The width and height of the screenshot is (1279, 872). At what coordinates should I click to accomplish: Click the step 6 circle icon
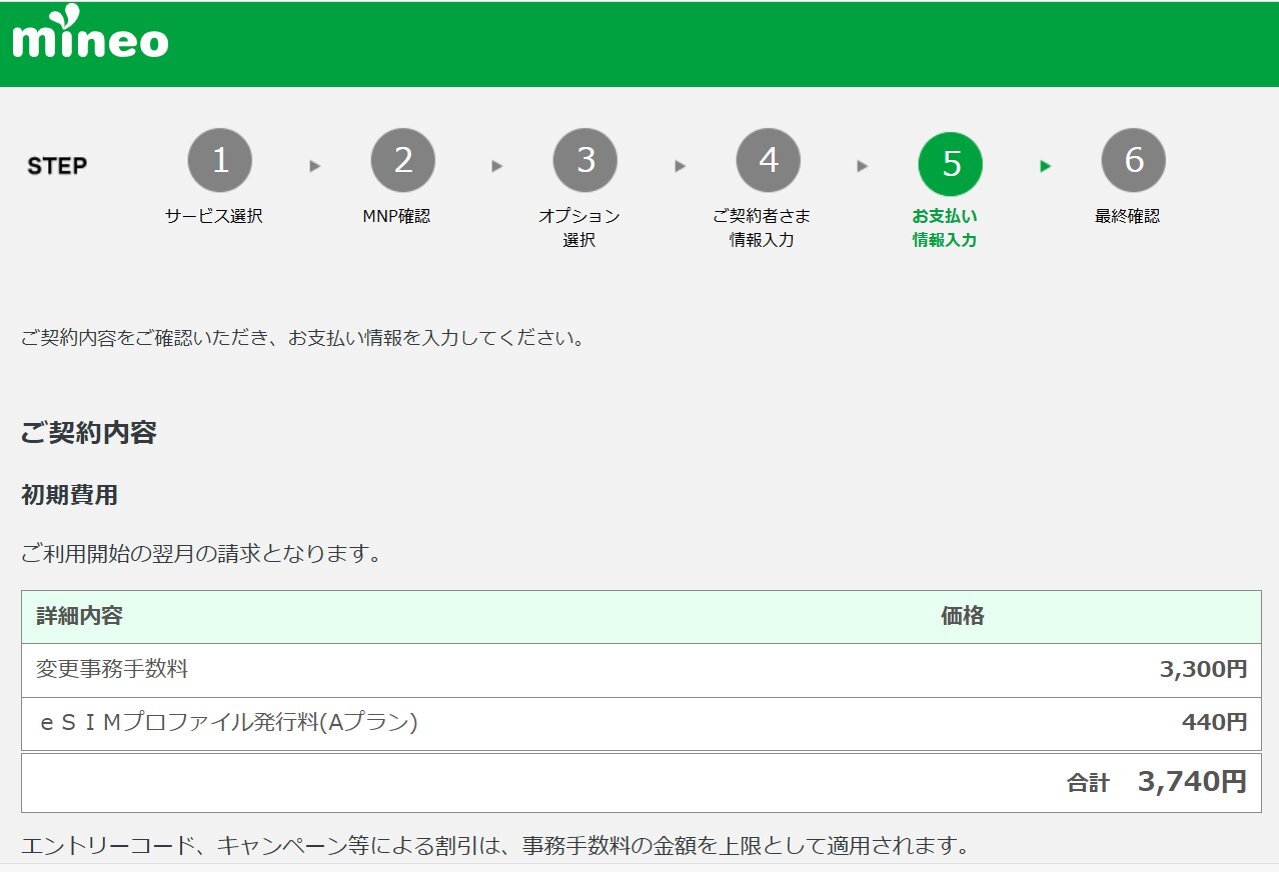[1133, 161]
